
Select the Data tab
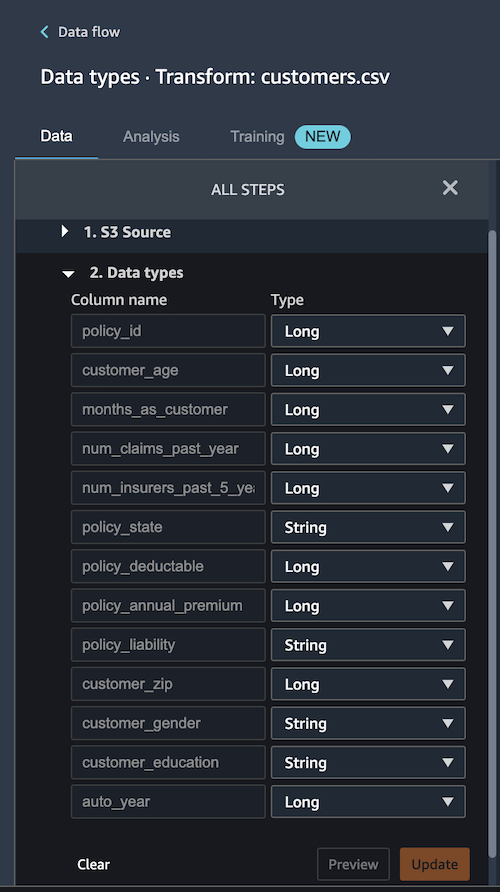(x=56, y=137)
